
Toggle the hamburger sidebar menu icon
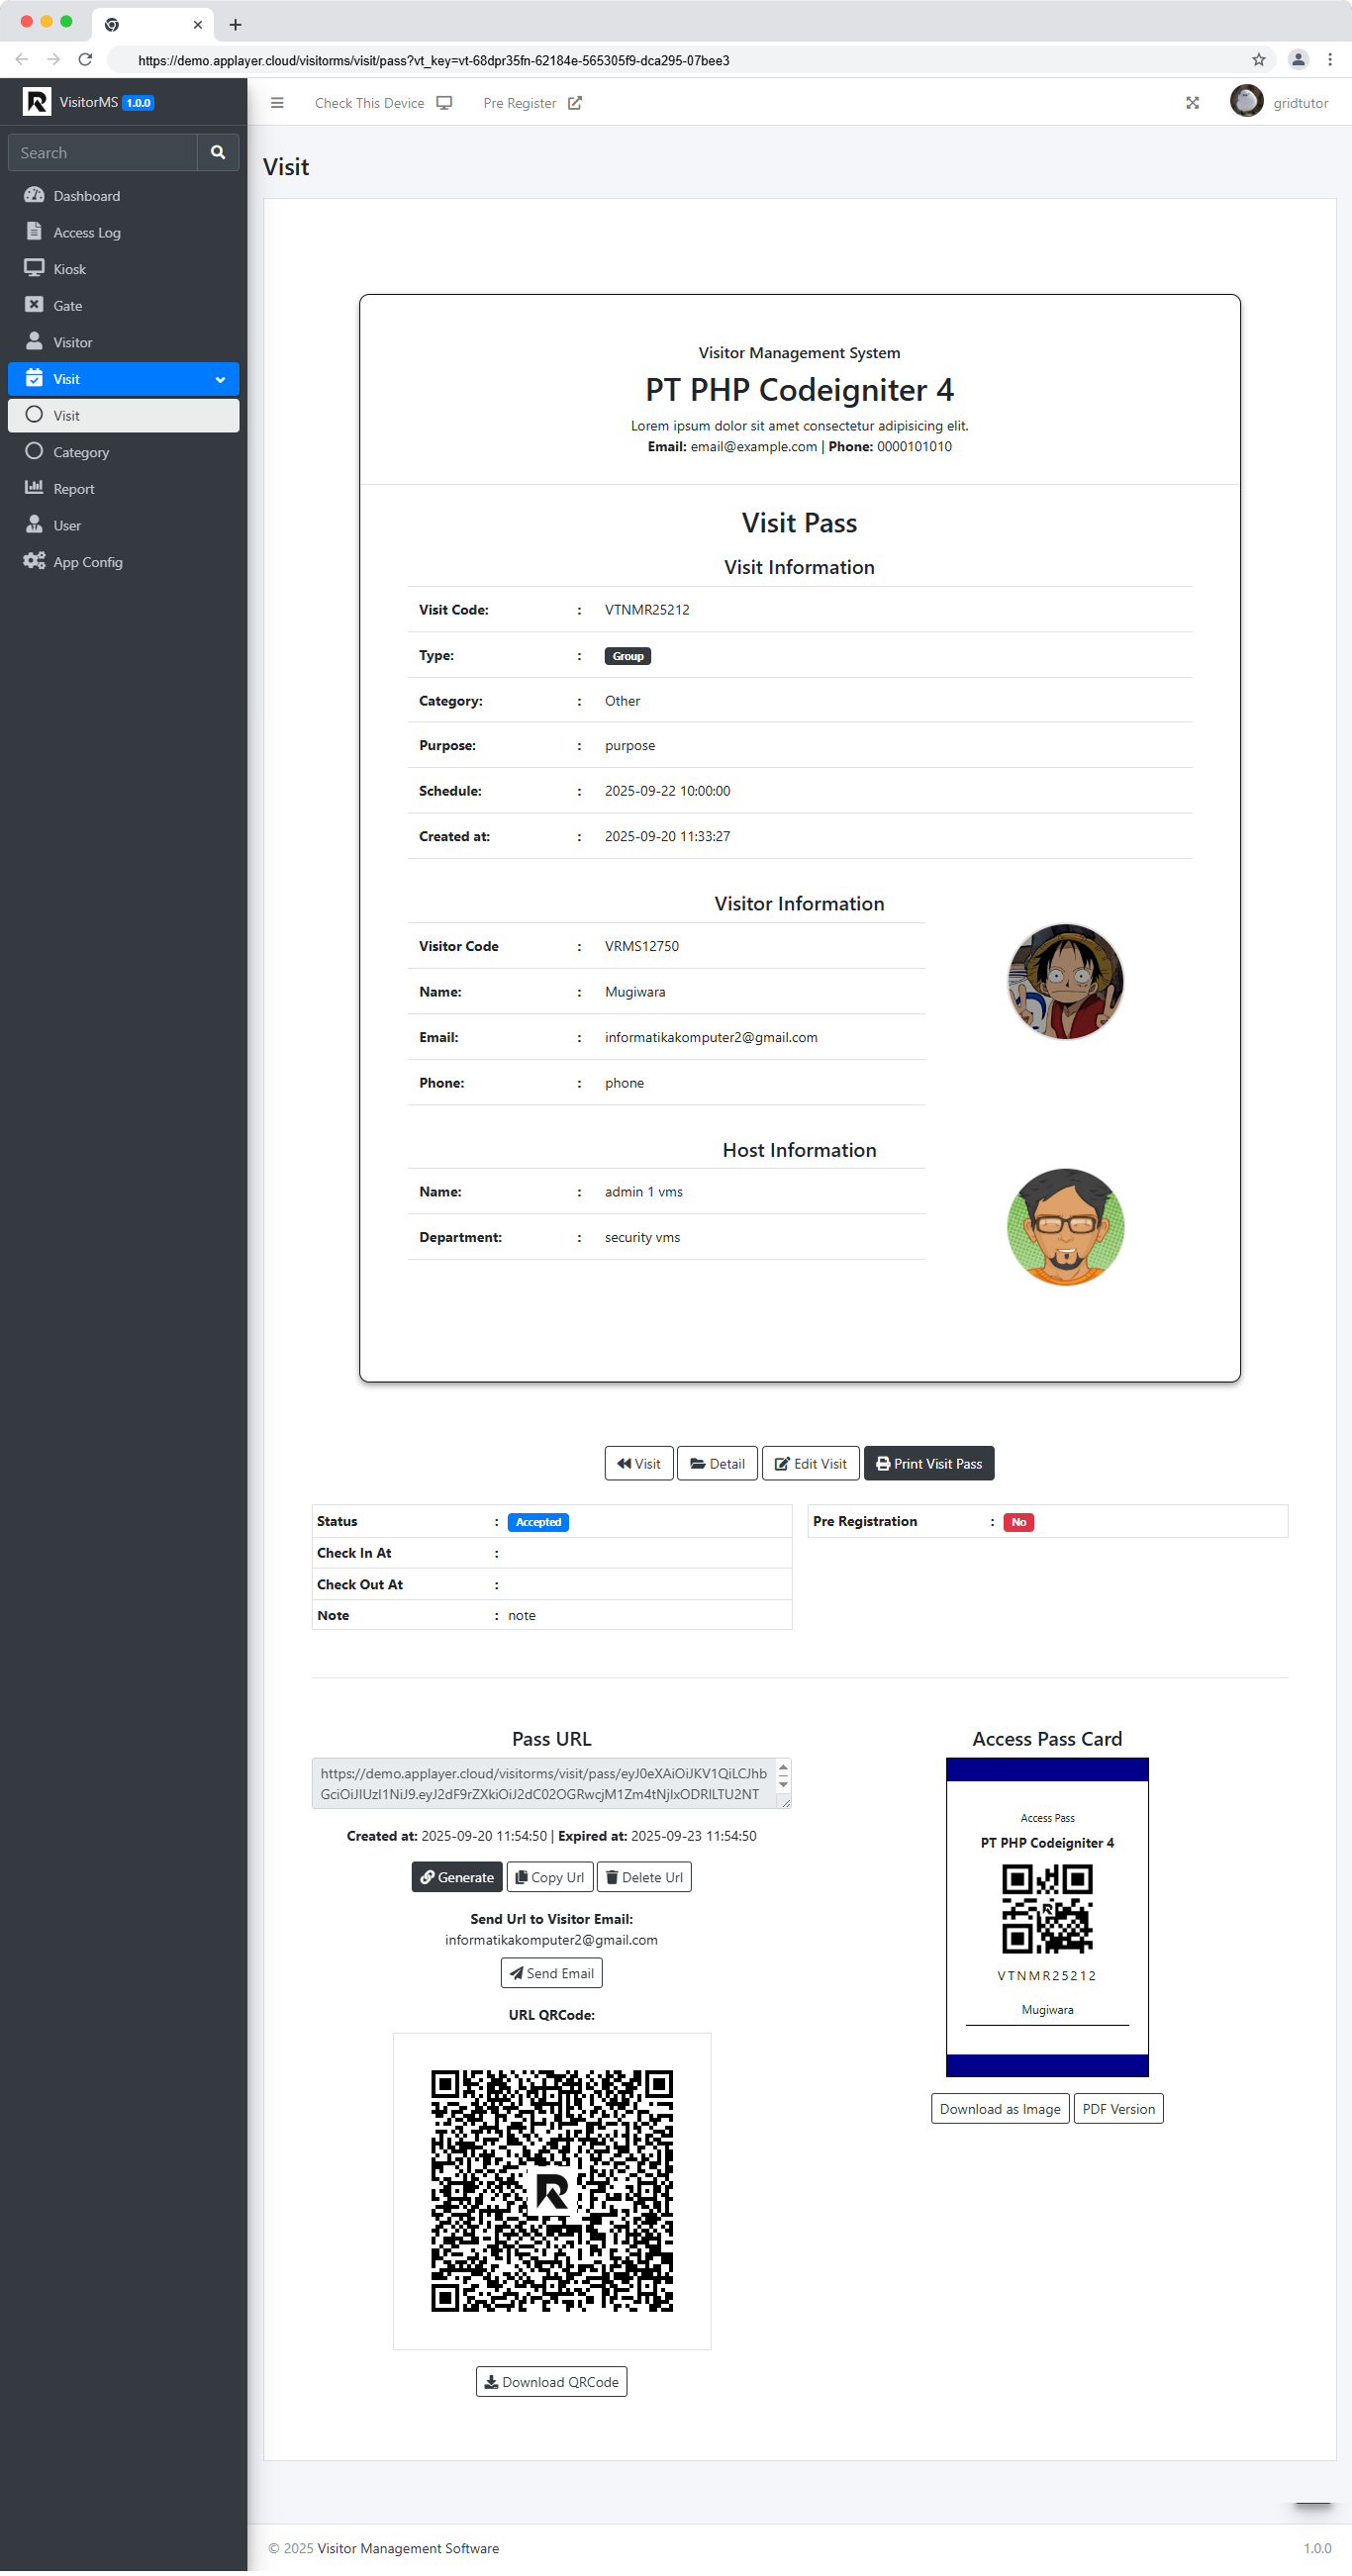click(277, 103)
